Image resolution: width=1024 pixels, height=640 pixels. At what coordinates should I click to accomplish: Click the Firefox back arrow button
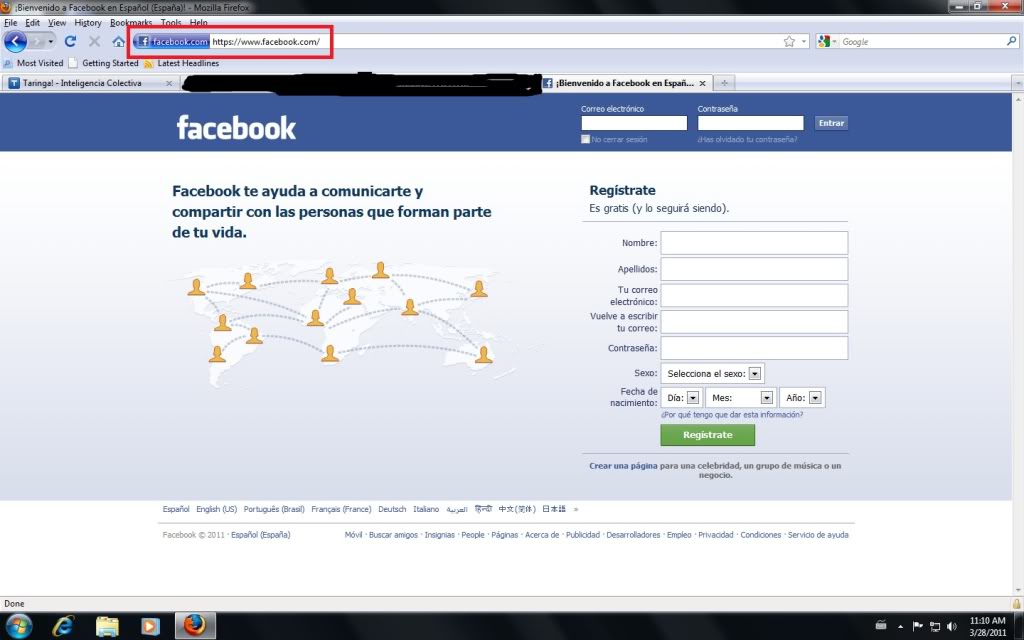pyautogui.click(x=15, y=42)
